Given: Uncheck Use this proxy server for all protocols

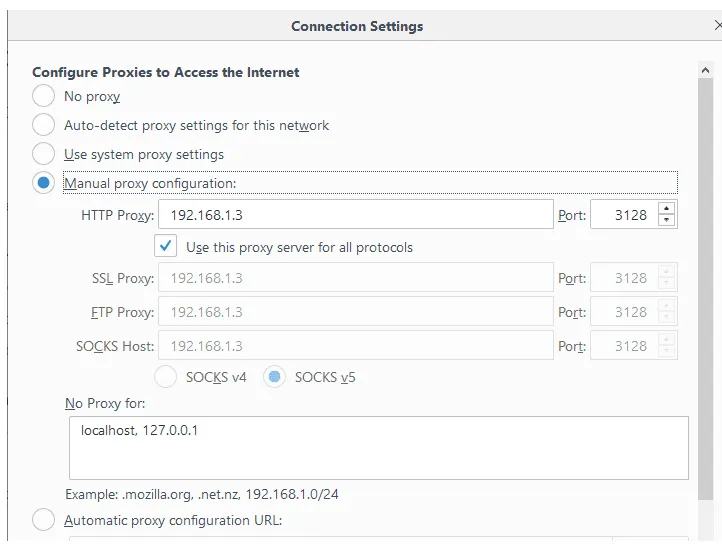Looking at the screenshot, I should [165, 246].
